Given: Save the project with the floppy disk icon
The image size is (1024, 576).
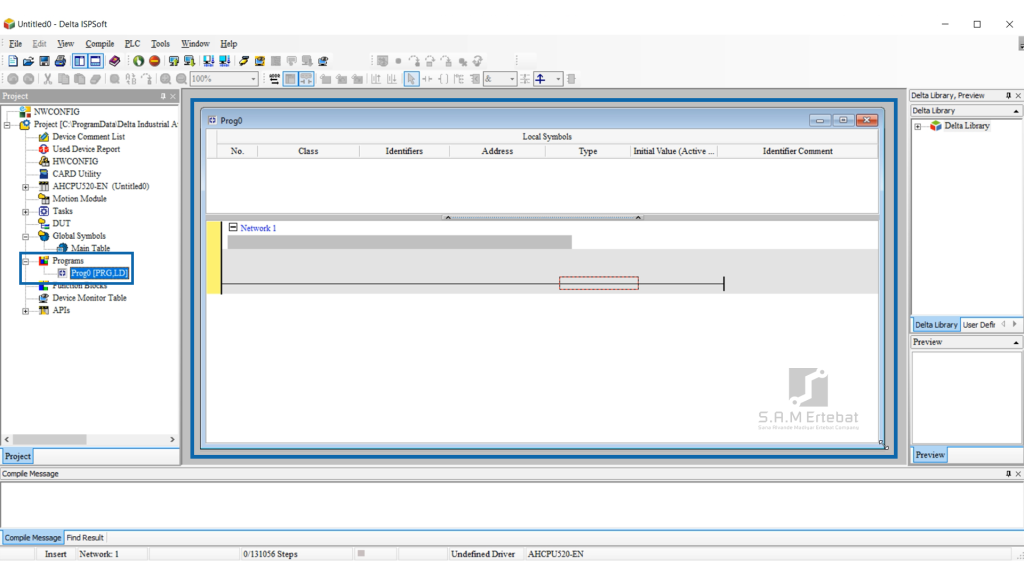Looking at the screenshot, I should coord(44,61).
